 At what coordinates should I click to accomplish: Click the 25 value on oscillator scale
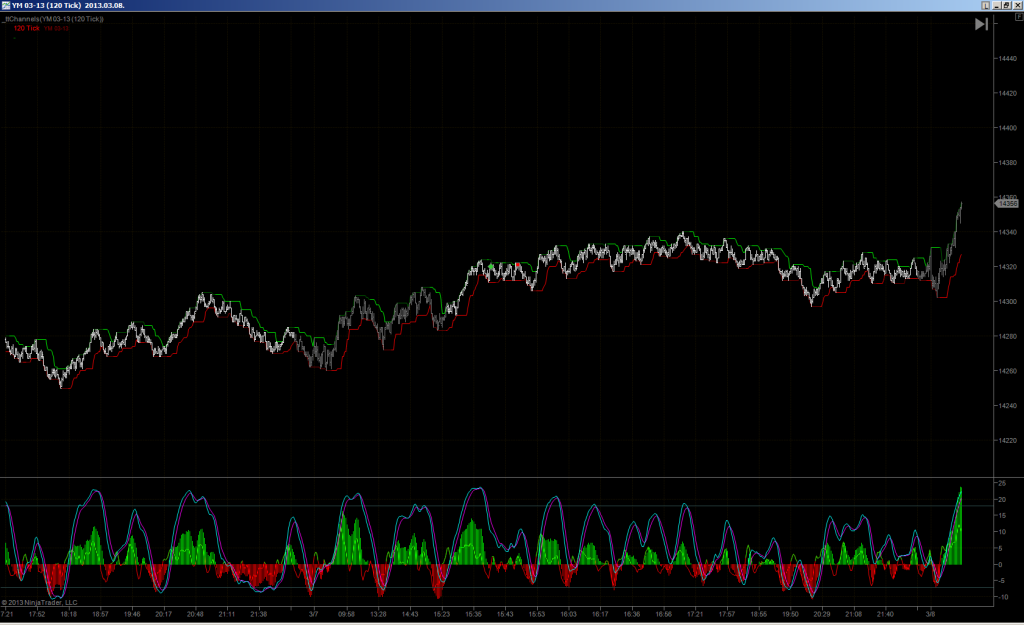pos(1002,483)
